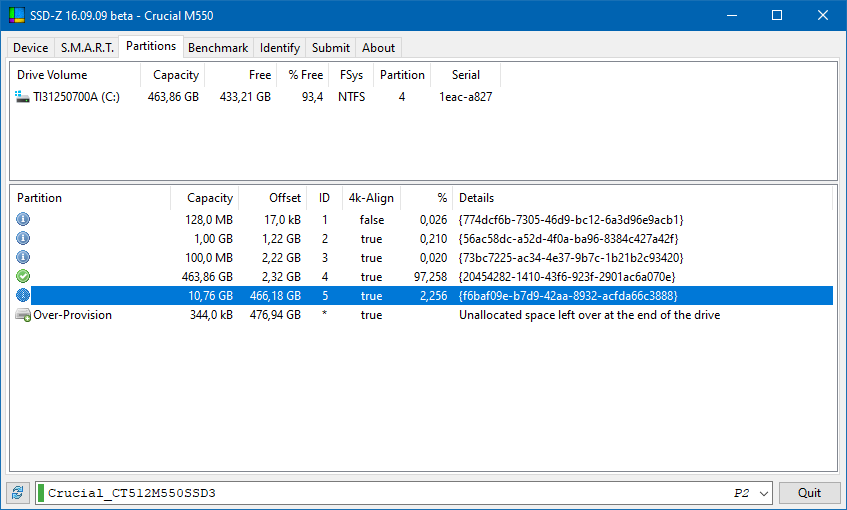Screen dimensions: 847x510
Task: Click the Details column header
Action: [642, 198]
